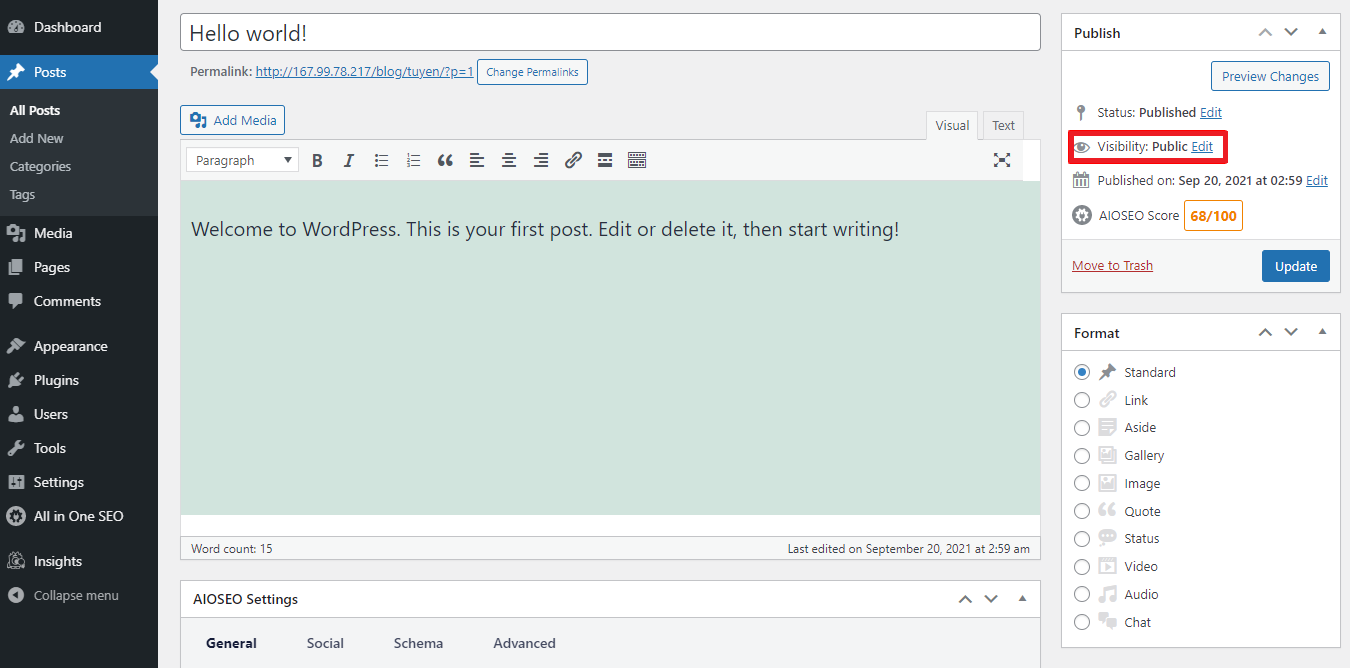Screen dimensions: 1350x668
Task: Align text center
Action: tap(509, 160)
